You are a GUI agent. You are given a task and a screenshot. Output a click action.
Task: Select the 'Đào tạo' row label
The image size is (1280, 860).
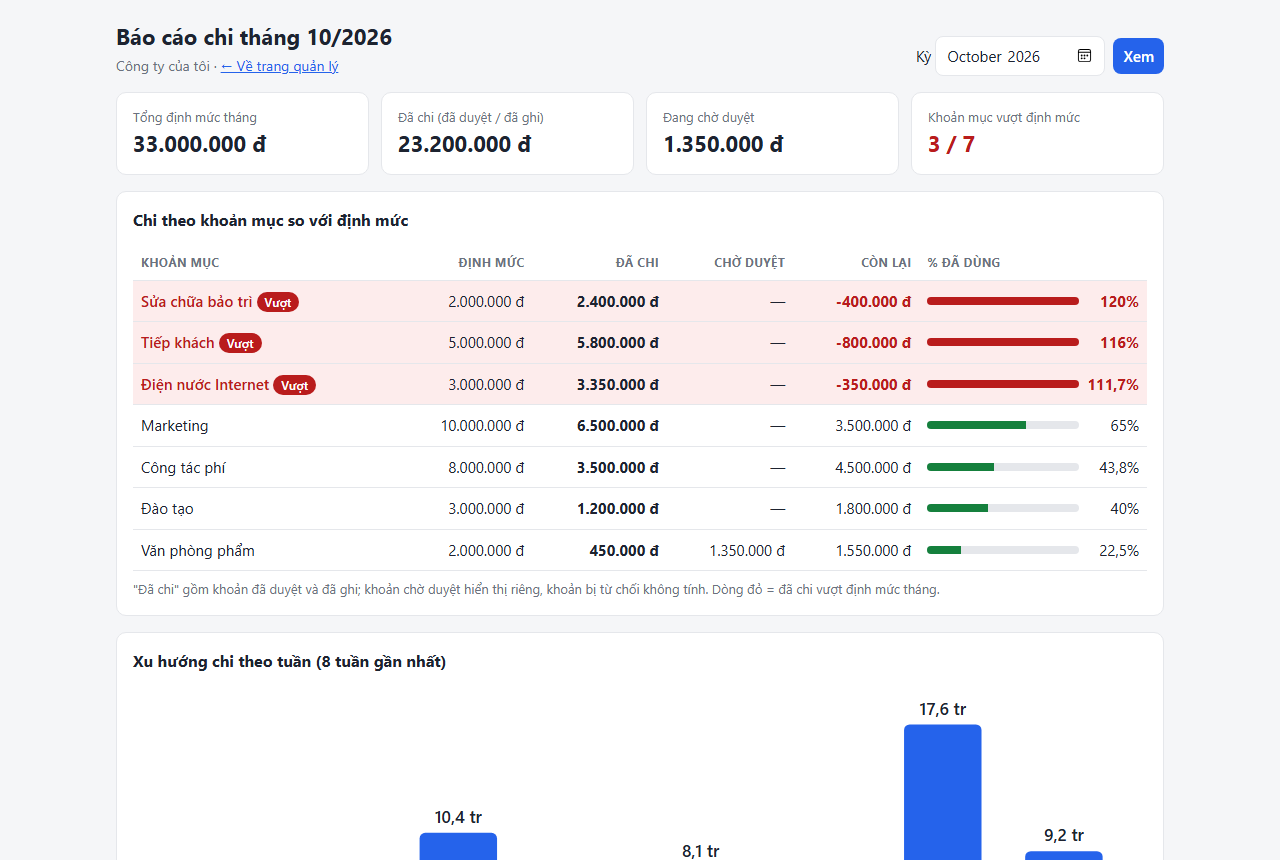[167, 509]
